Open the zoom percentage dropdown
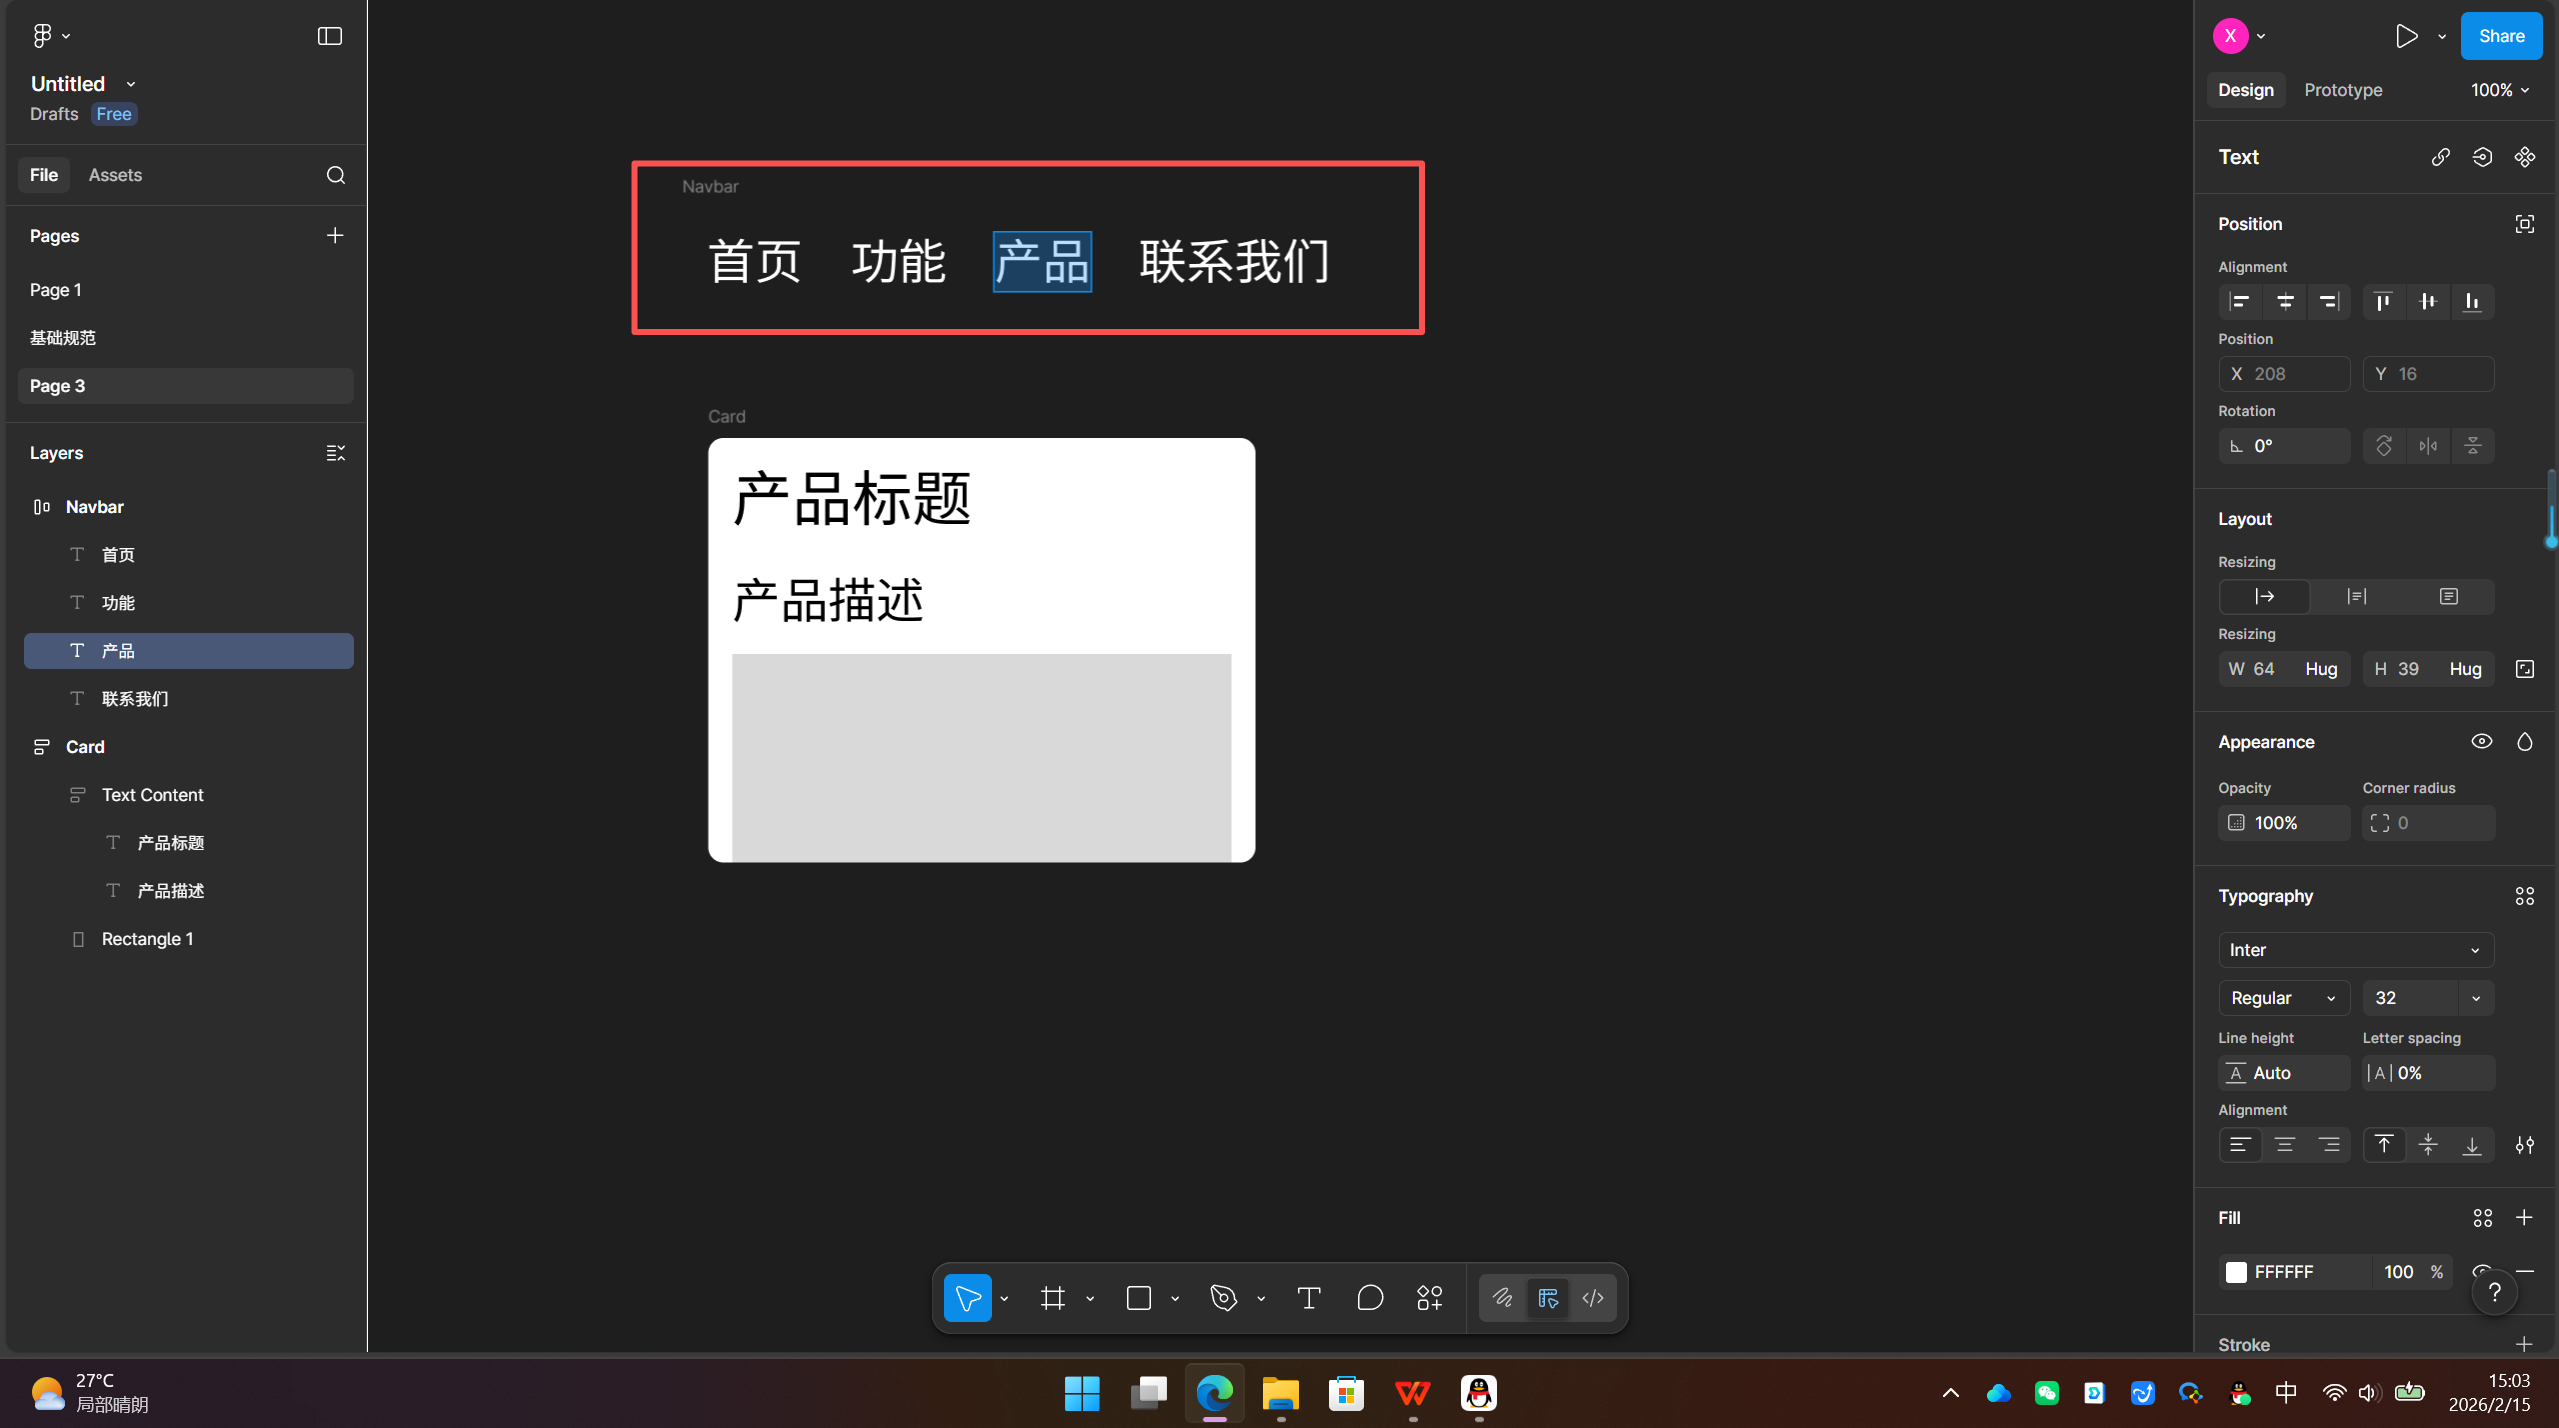2559x1428 pixels. coord(2498,90)
